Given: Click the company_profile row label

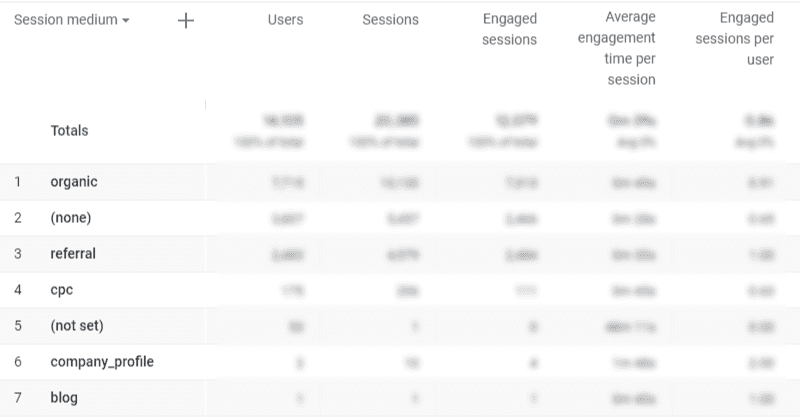Looking at the screenshot, I should (x=102, y=362).
